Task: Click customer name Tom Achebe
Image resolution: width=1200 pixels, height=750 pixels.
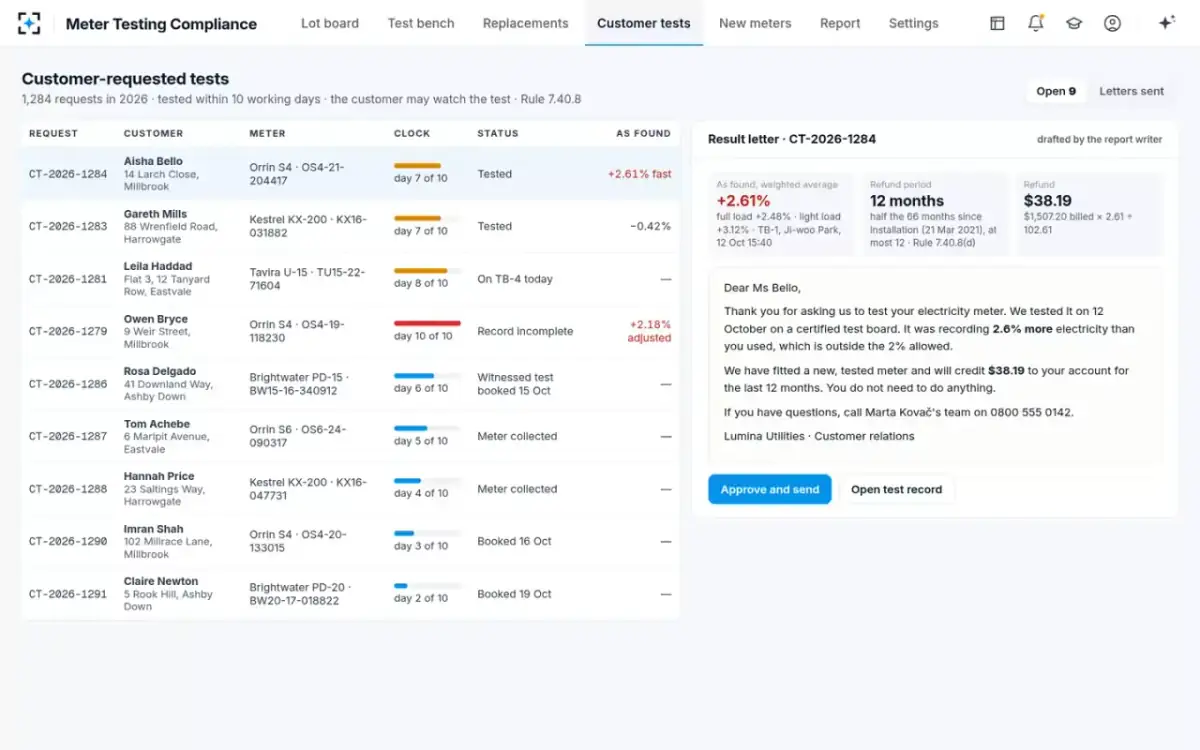Action: tap(157, 424)
